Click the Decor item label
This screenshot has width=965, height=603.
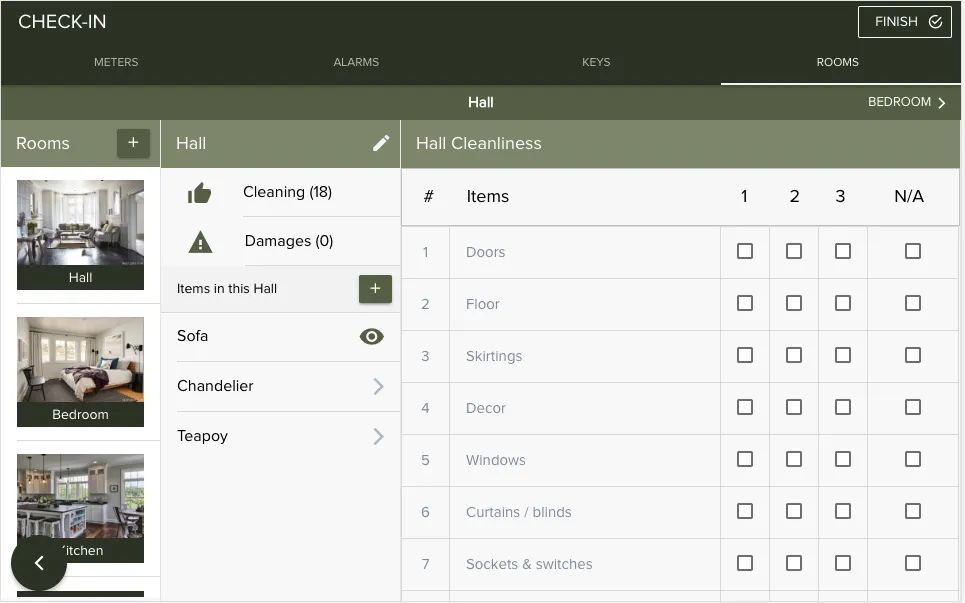[486, 408]
